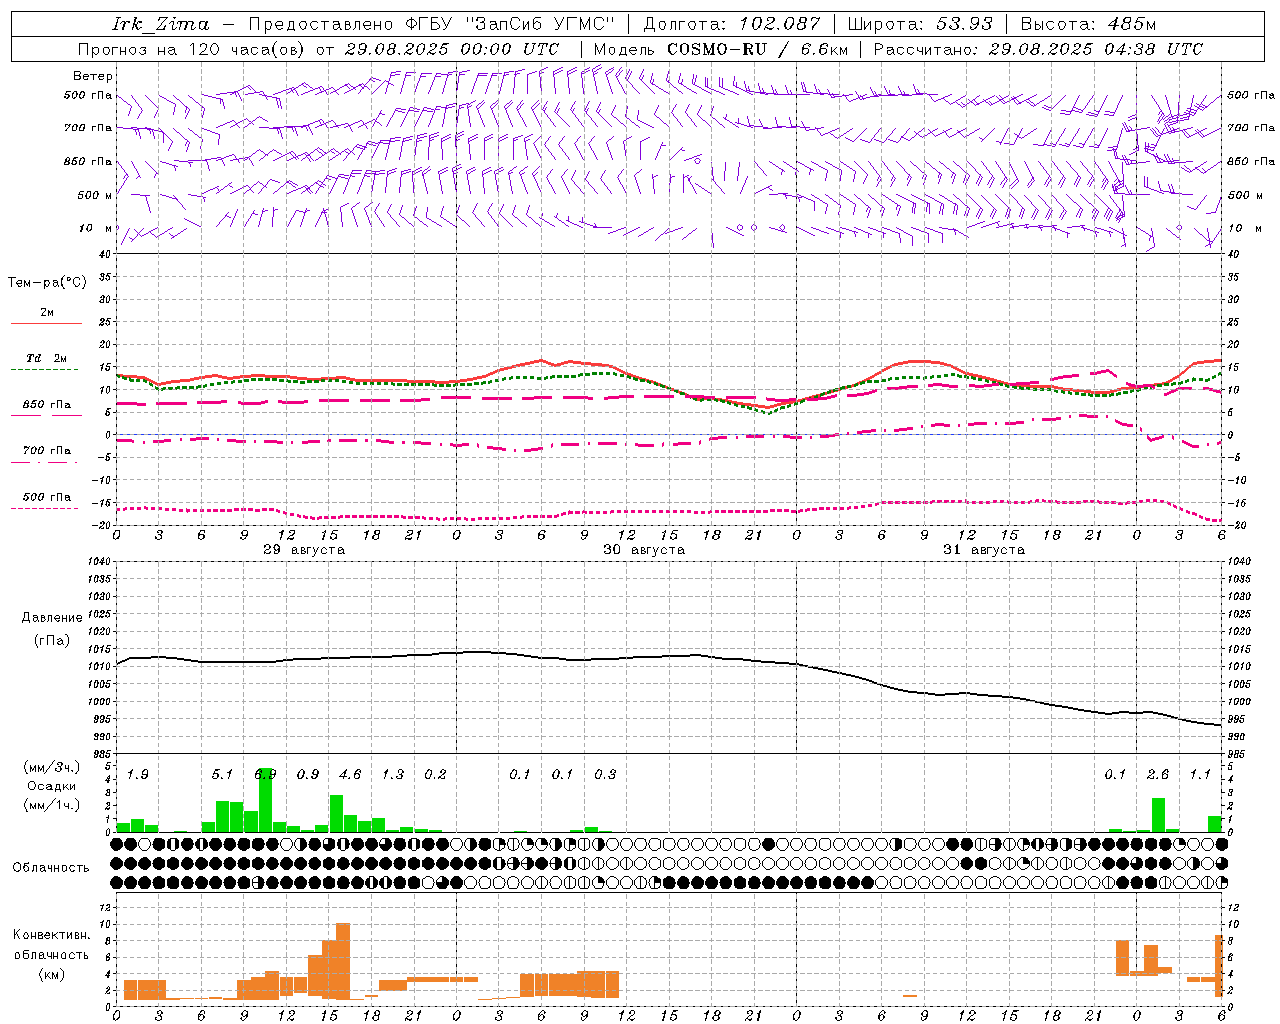Click the model name "COSMO-RU"
The height and width of the screenshot is (1024, 1280).
[x=717, y=49]
